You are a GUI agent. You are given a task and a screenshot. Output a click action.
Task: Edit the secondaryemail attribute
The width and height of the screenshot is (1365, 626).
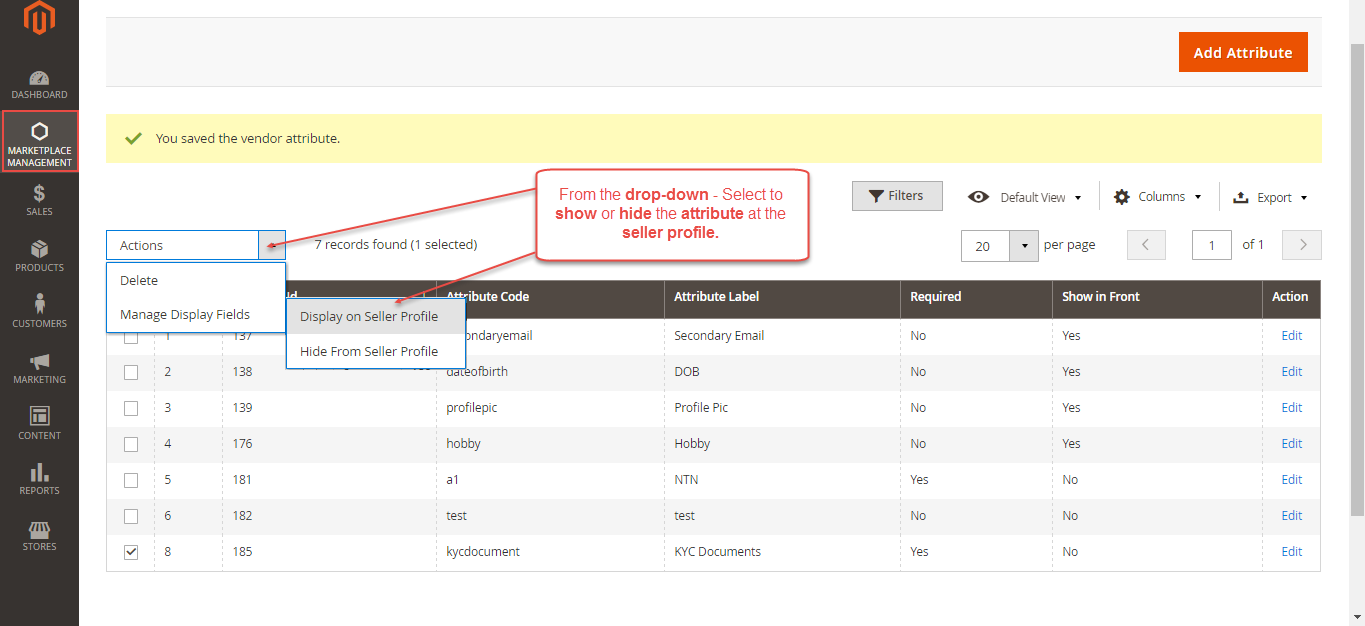[x=1292, y=336]
